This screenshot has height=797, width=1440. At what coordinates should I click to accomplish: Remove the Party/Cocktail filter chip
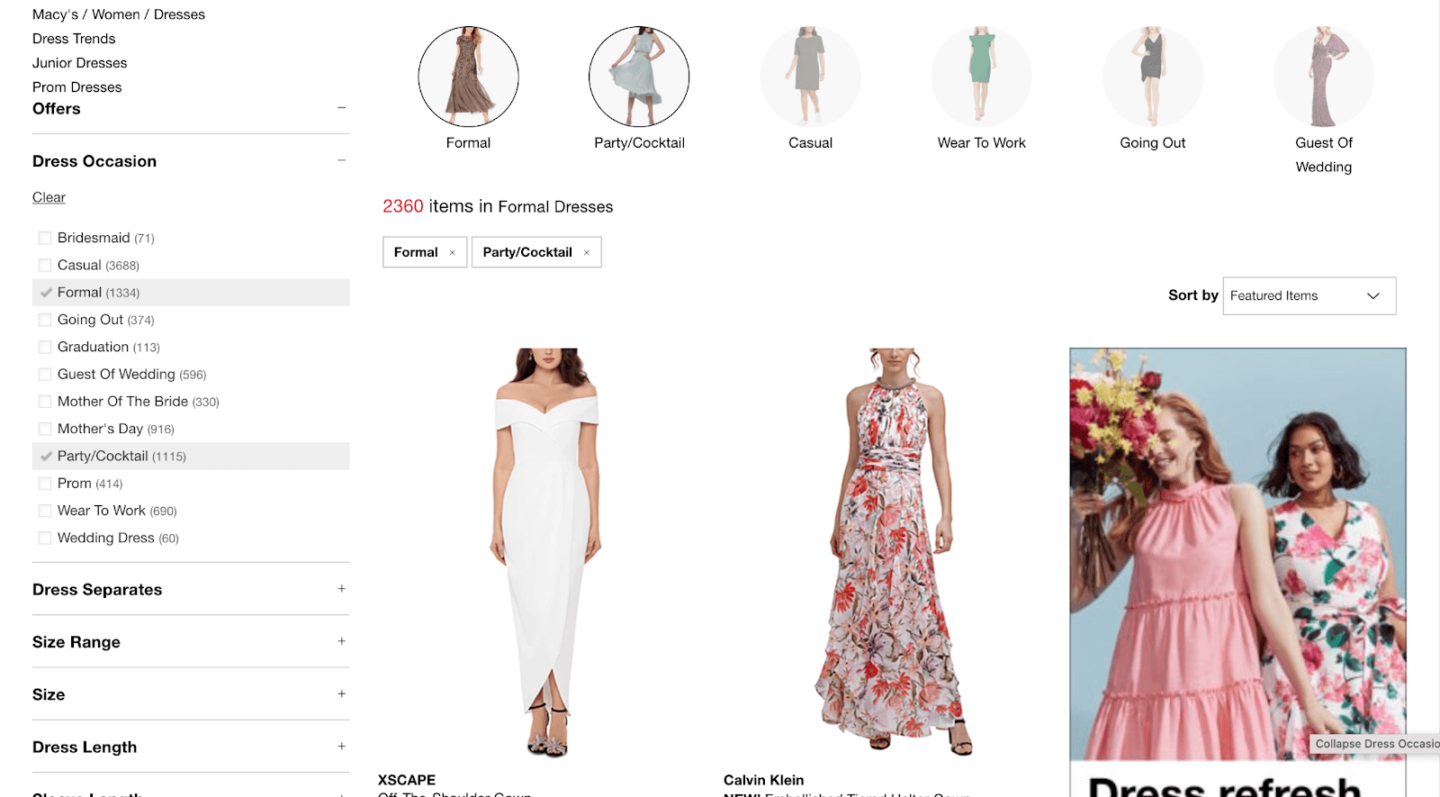587,252
